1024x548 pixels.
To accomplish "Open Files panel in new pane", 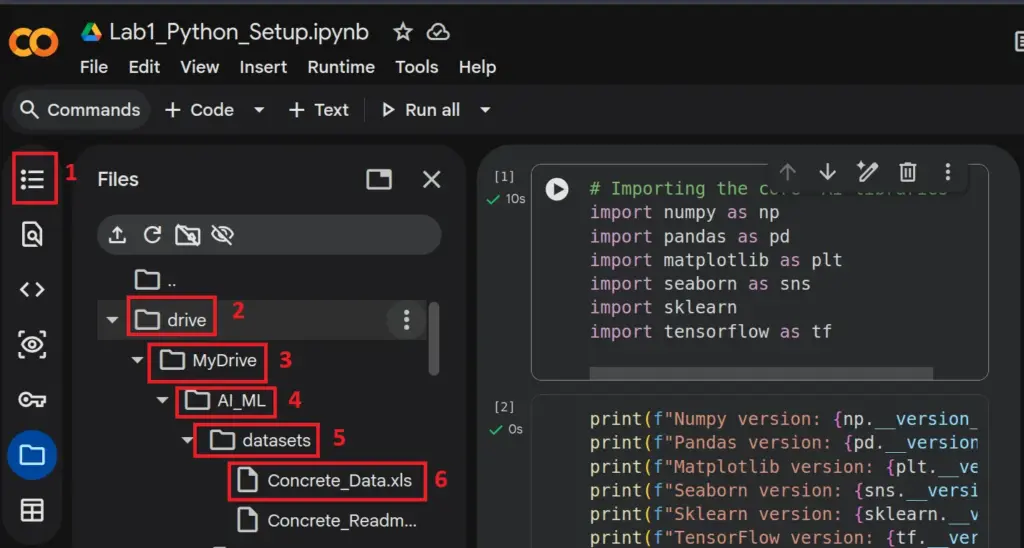I will click(x=379, y=179).
